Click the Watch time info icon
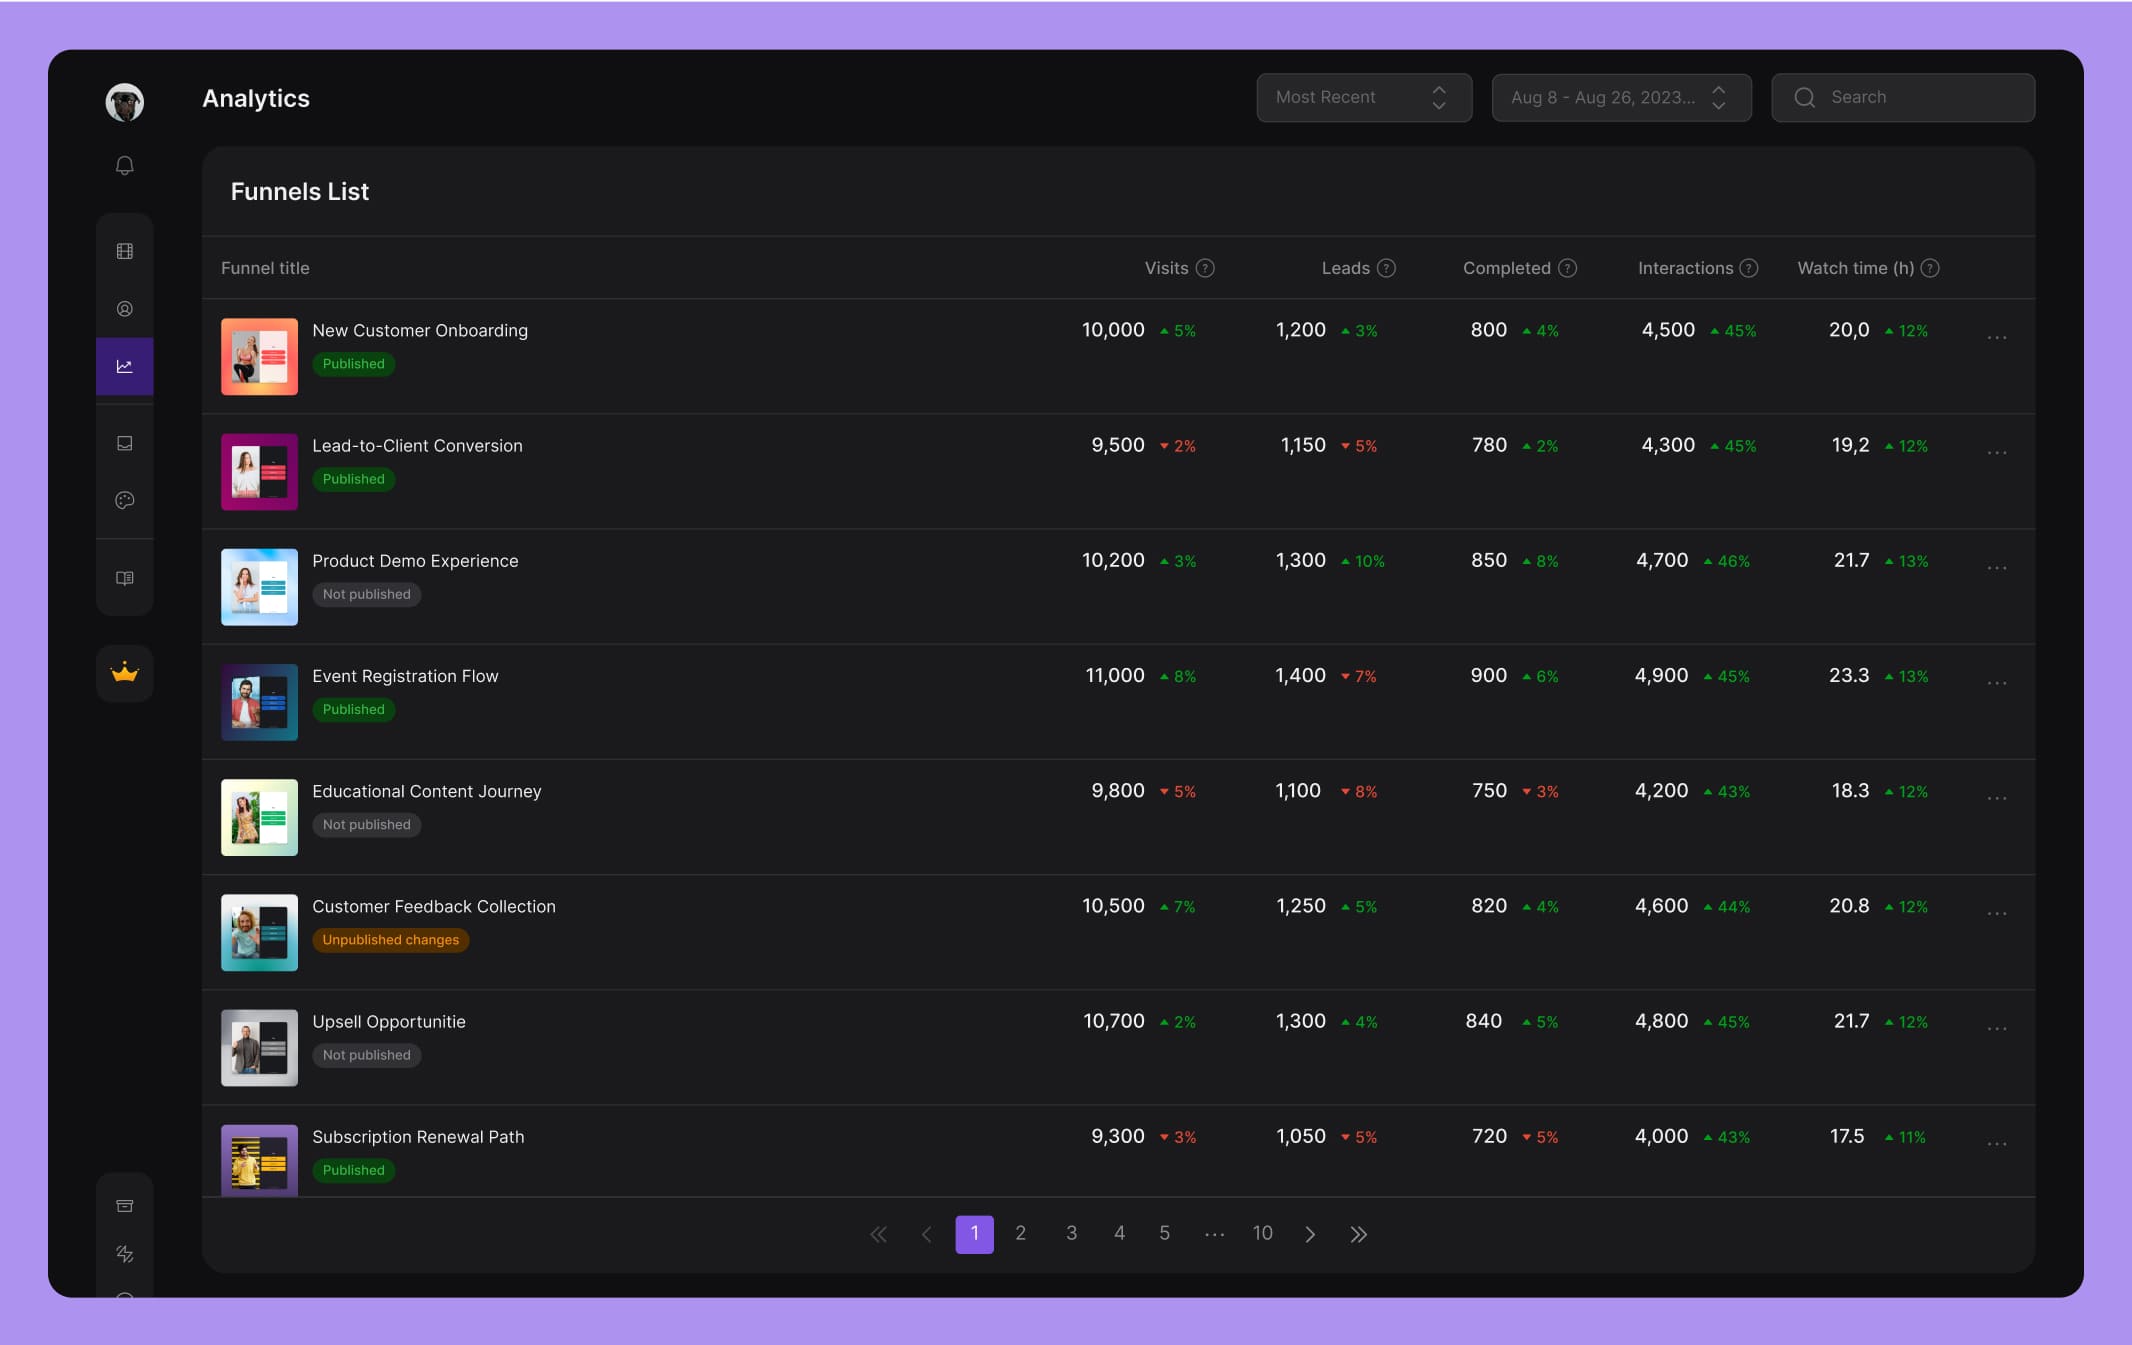 1930,268
